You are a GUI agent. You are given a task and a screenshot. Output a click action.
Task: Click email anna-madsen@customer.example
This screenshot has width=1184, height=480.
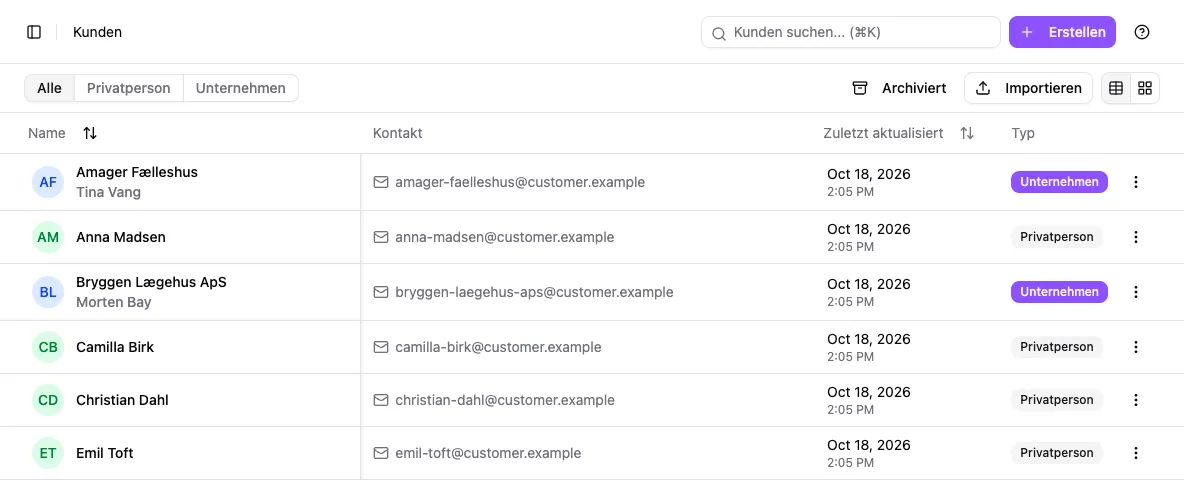(504, 237)
